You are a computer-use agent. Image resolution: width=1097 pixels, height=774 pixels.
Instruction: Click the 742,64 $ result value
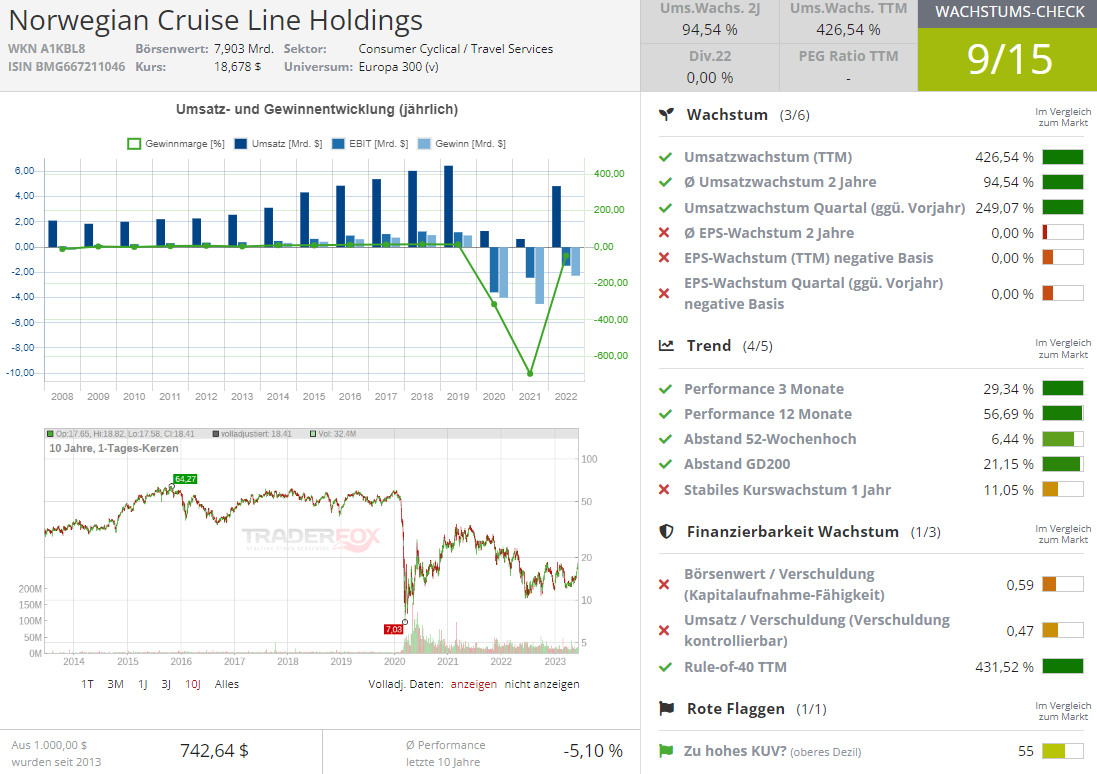coord(214,751)
